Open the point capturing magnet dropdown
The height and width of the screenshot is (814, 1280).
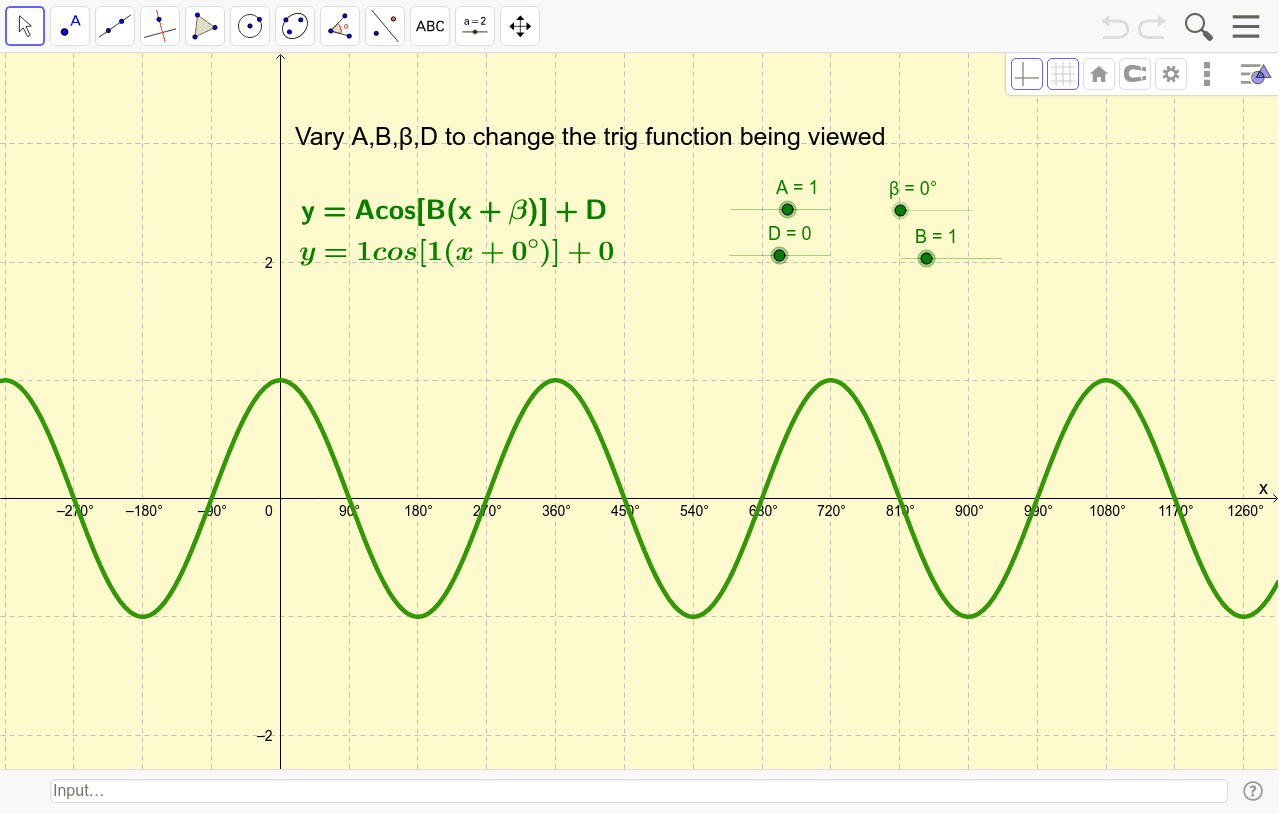click(1134, 74)
